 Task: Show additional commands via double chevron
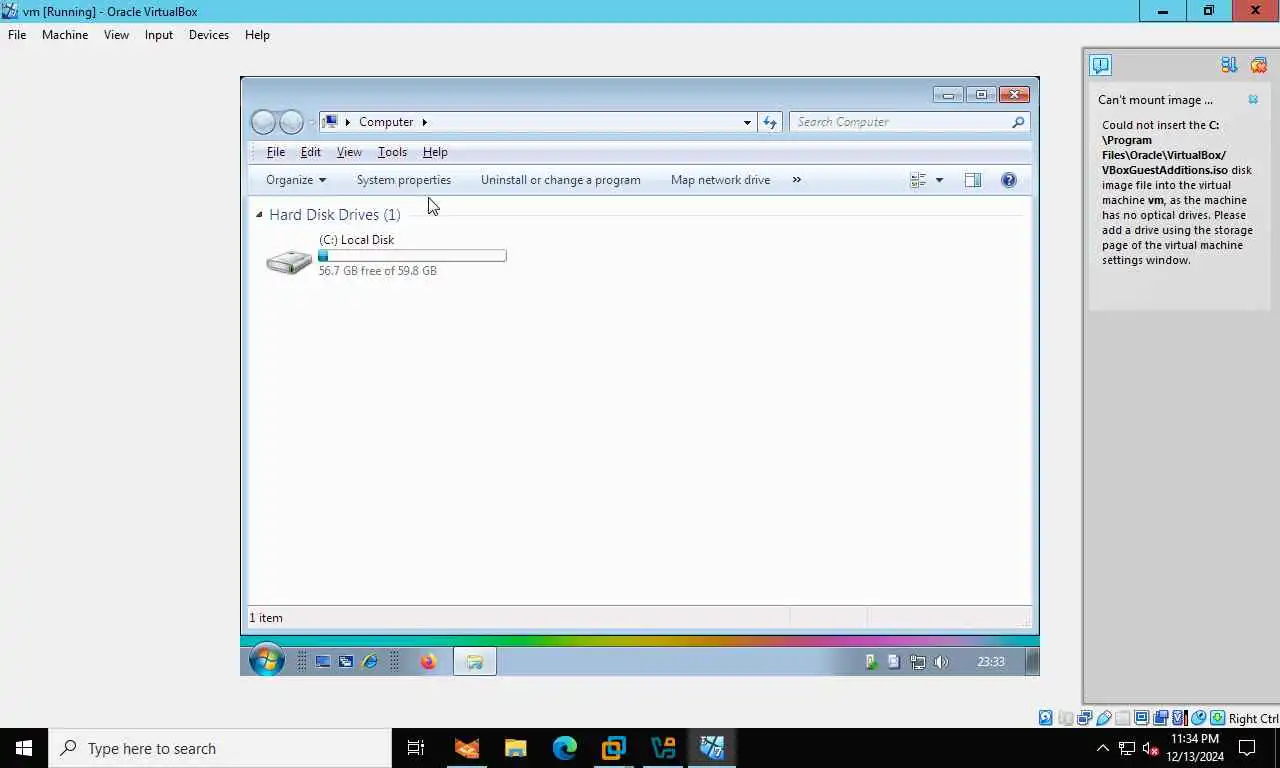[797, 180]
